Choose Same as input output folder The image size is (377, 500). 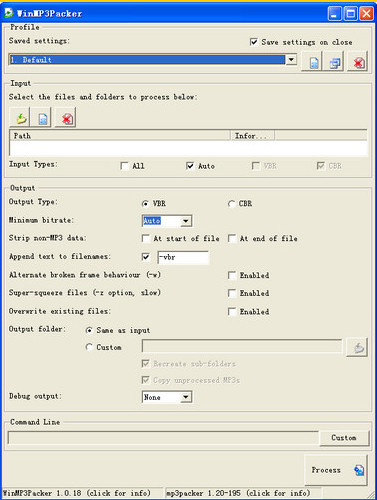click(89, 330)
